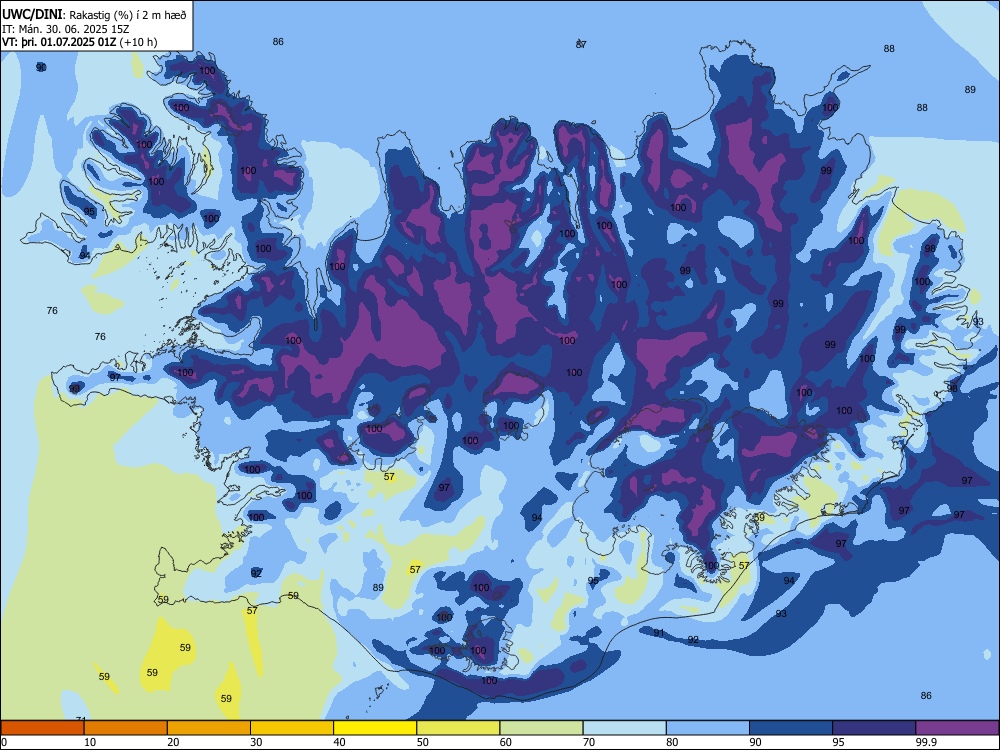Screen dimensions: 1000x750
Task: Select the purple above-99.9 legend swatch
Action: [x=957, y=728]
